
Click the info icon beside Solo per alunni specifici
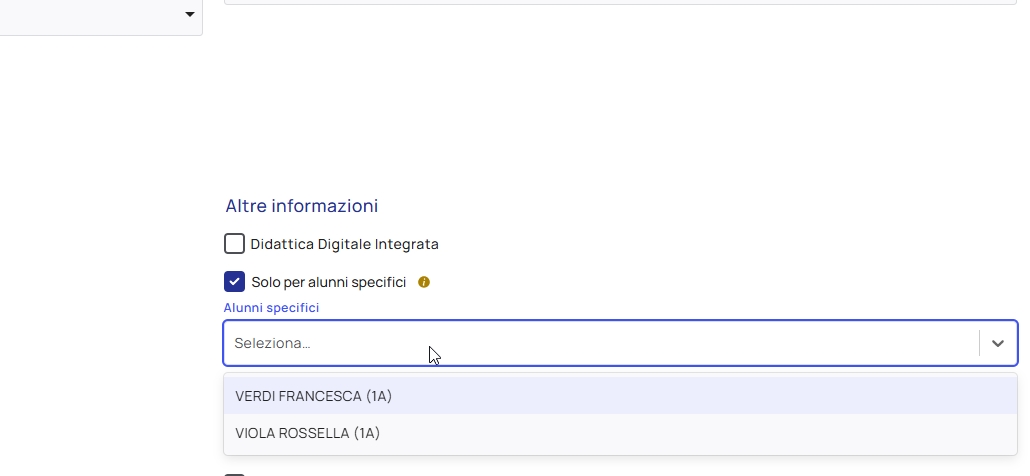click(x=424, y=282)
